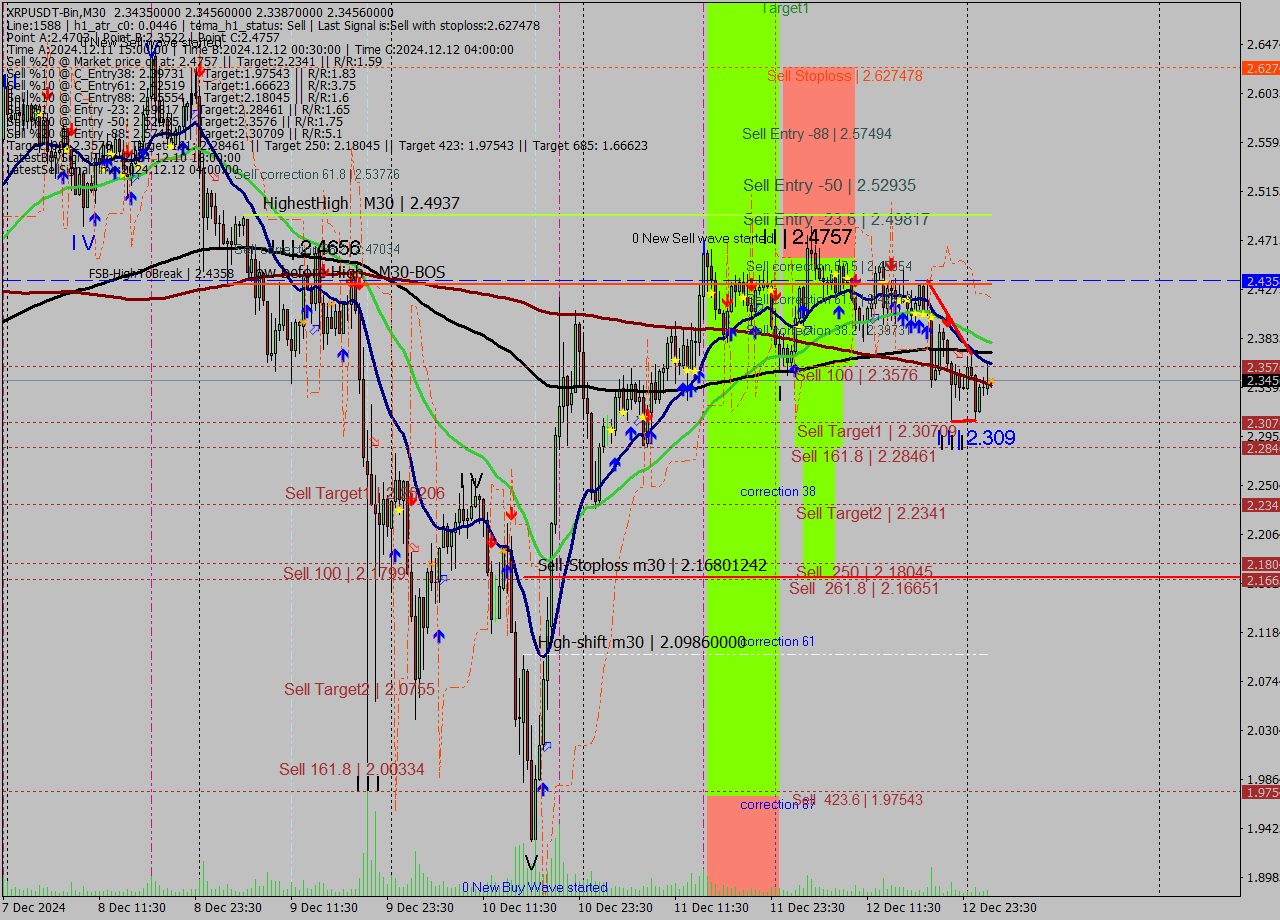Viewport: 1280px width, 920px height.
Task: Click the 'Sell 423.6 | 1.97543' label
Action: (x=858, y=800)
